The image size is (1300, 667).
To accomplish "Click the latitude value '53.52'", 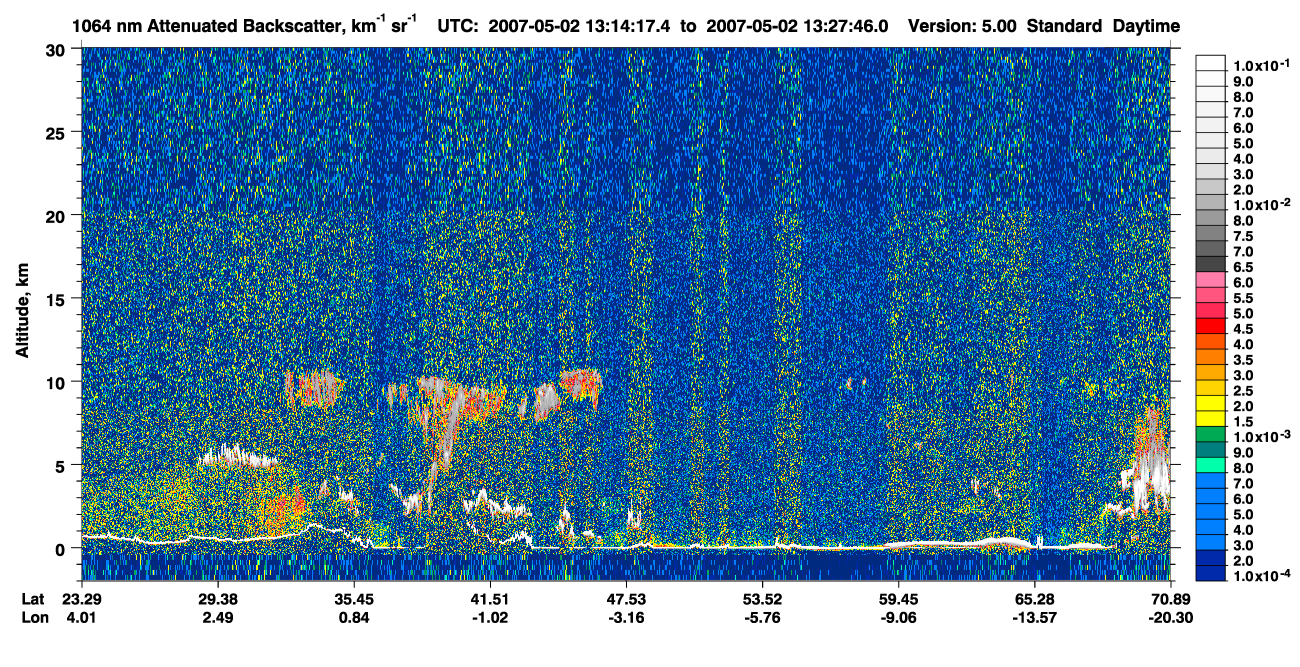I will point(761,599).
